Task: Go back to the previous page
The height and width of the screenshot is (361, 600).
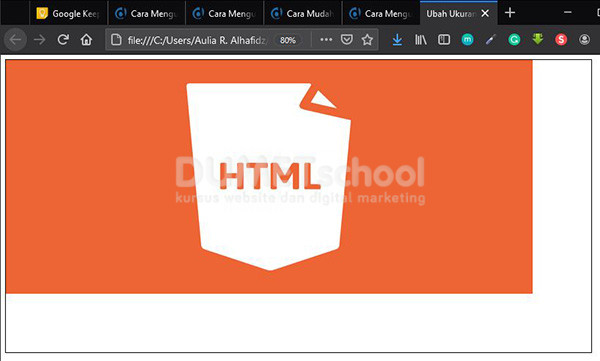Action: [15, 39]
